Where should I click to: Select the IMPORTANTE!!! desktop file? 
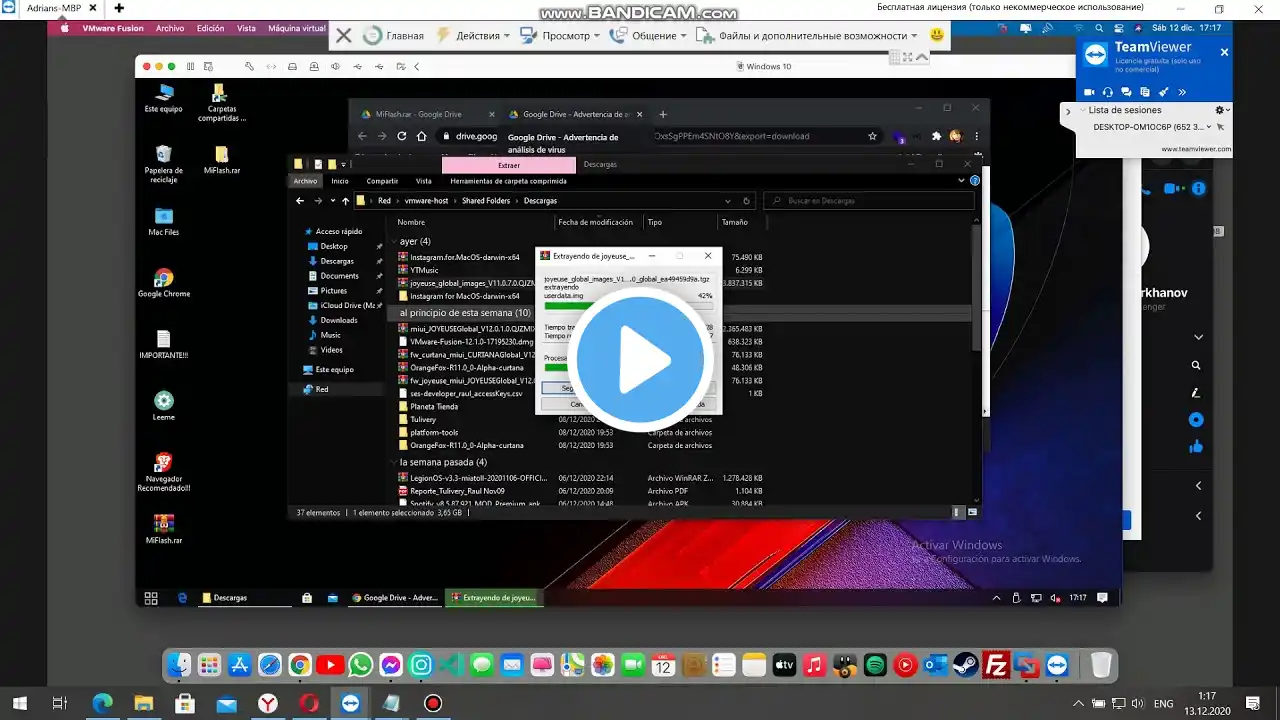pos(163,344)
